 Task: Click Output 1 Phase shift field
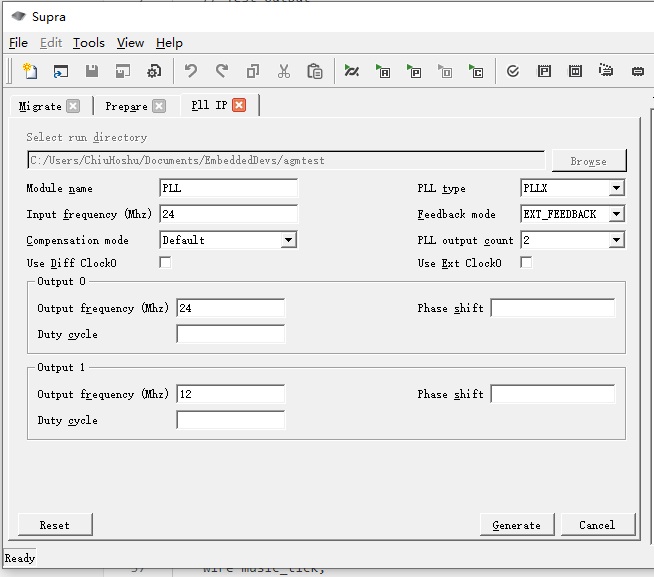coord(553,394)
